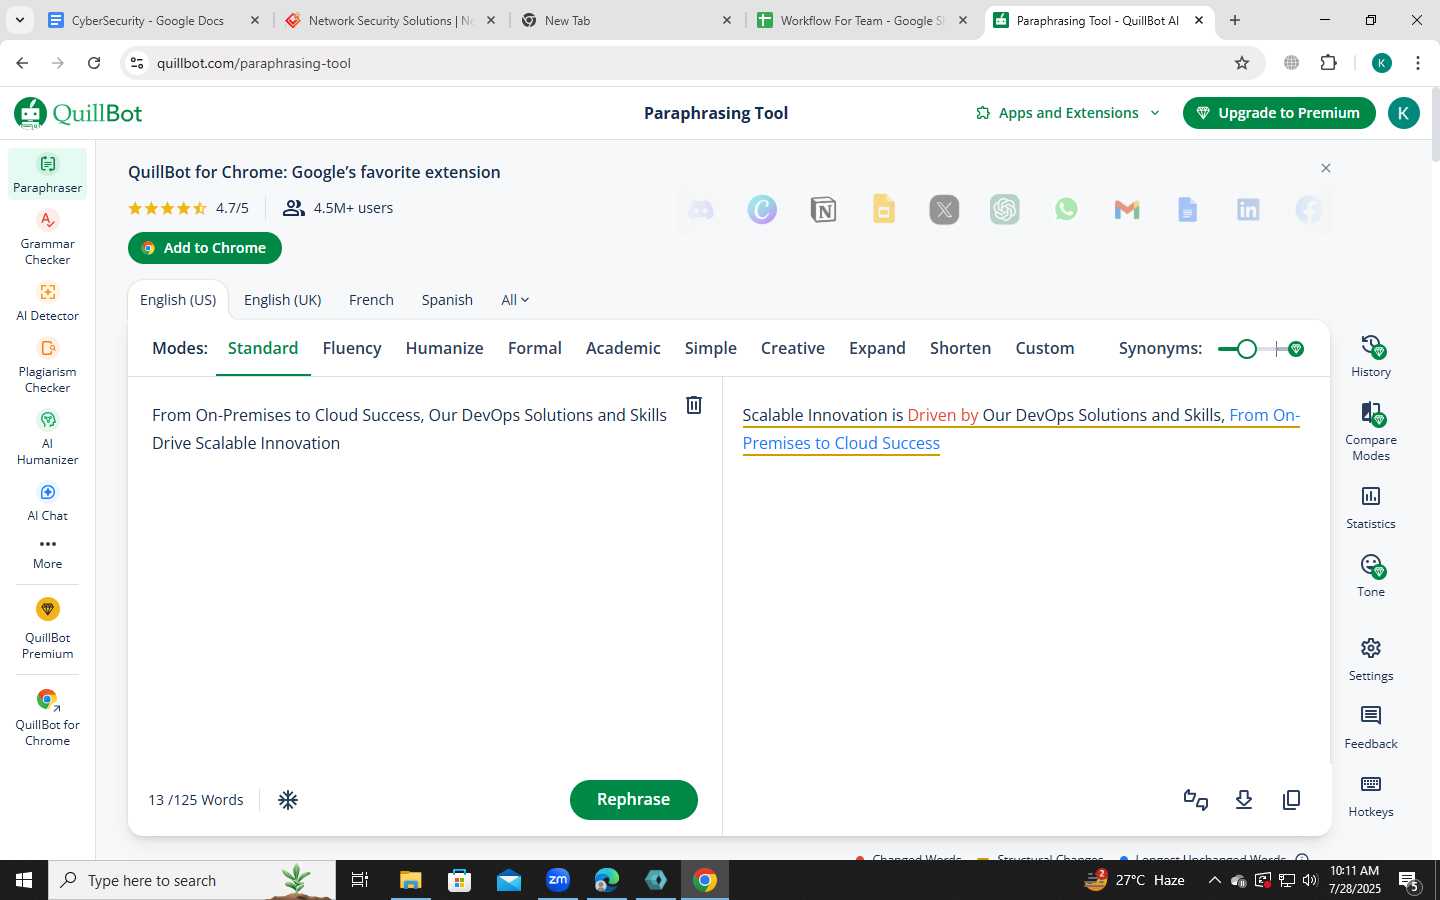
Task: Open Hotkeys panel
Action: point(1371,796)
